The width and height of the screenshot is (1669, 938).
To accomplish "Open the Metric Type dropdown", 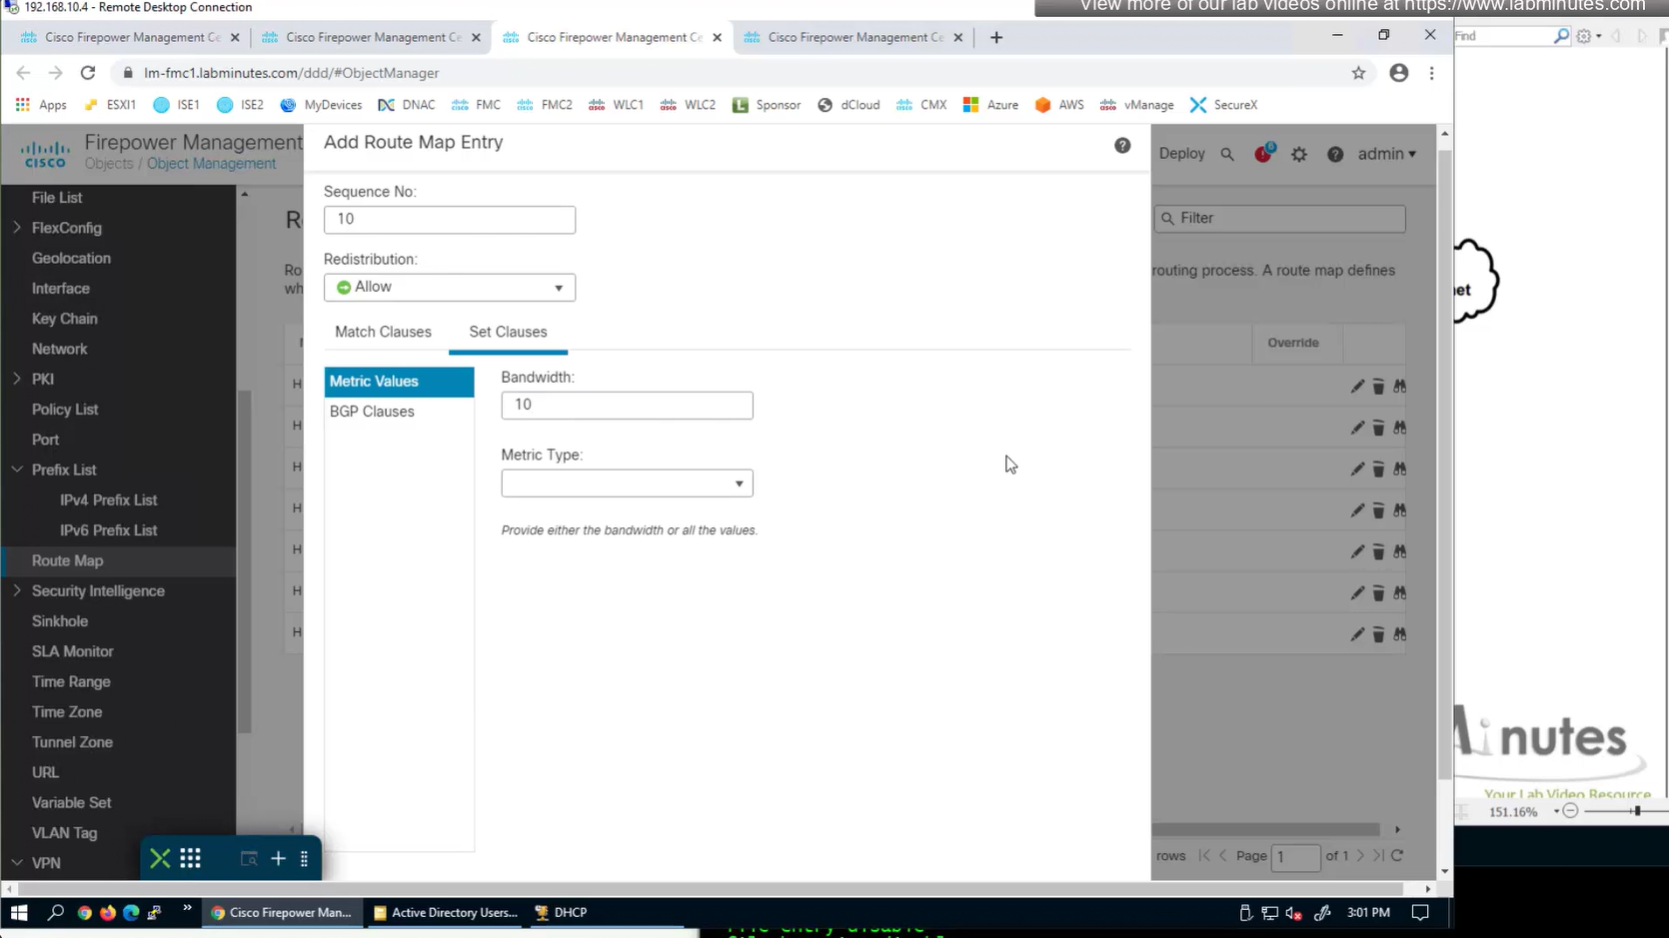I will (x=626, y=484).
